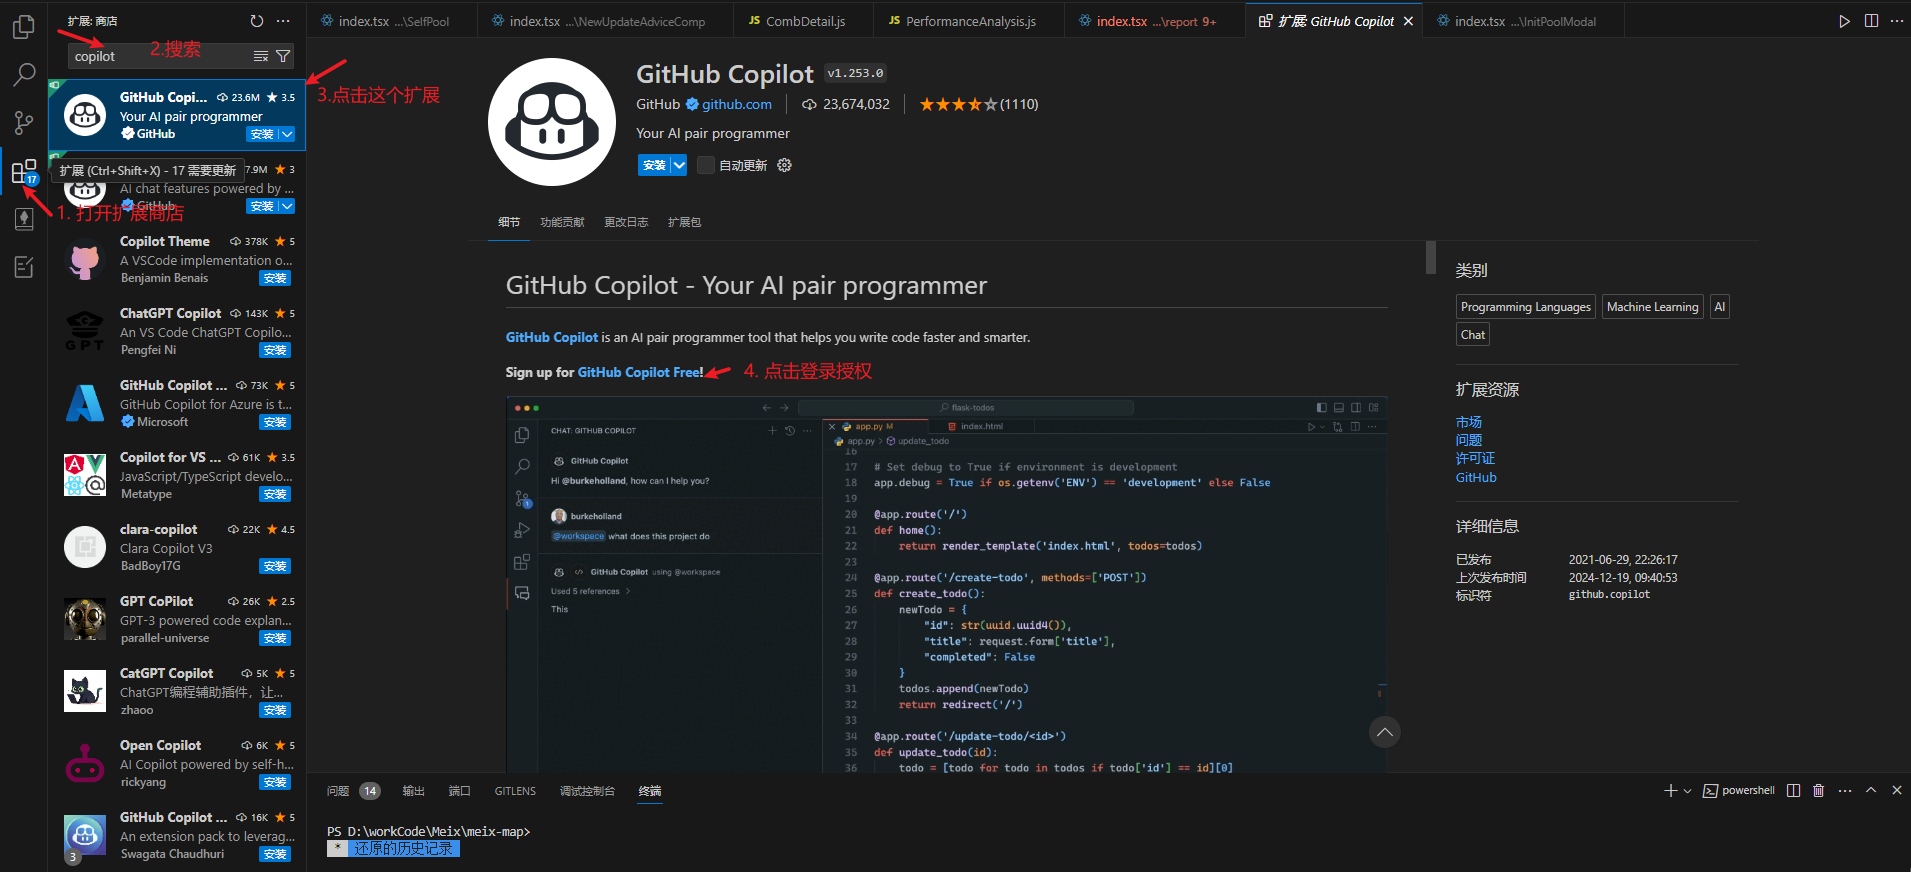Screen dimensions: 1911x872
Task: Clear extension search results icon
Action: coord(261,56)
